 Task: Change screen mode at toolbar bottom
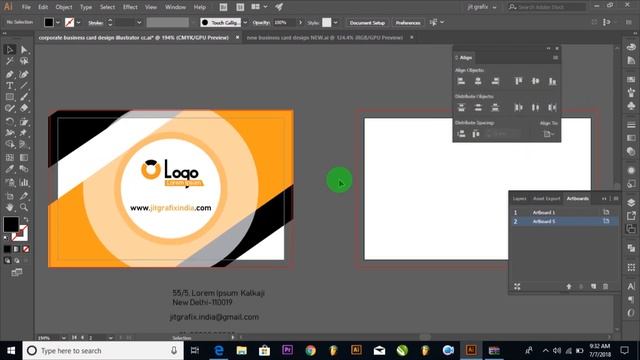tap(17, 273)
